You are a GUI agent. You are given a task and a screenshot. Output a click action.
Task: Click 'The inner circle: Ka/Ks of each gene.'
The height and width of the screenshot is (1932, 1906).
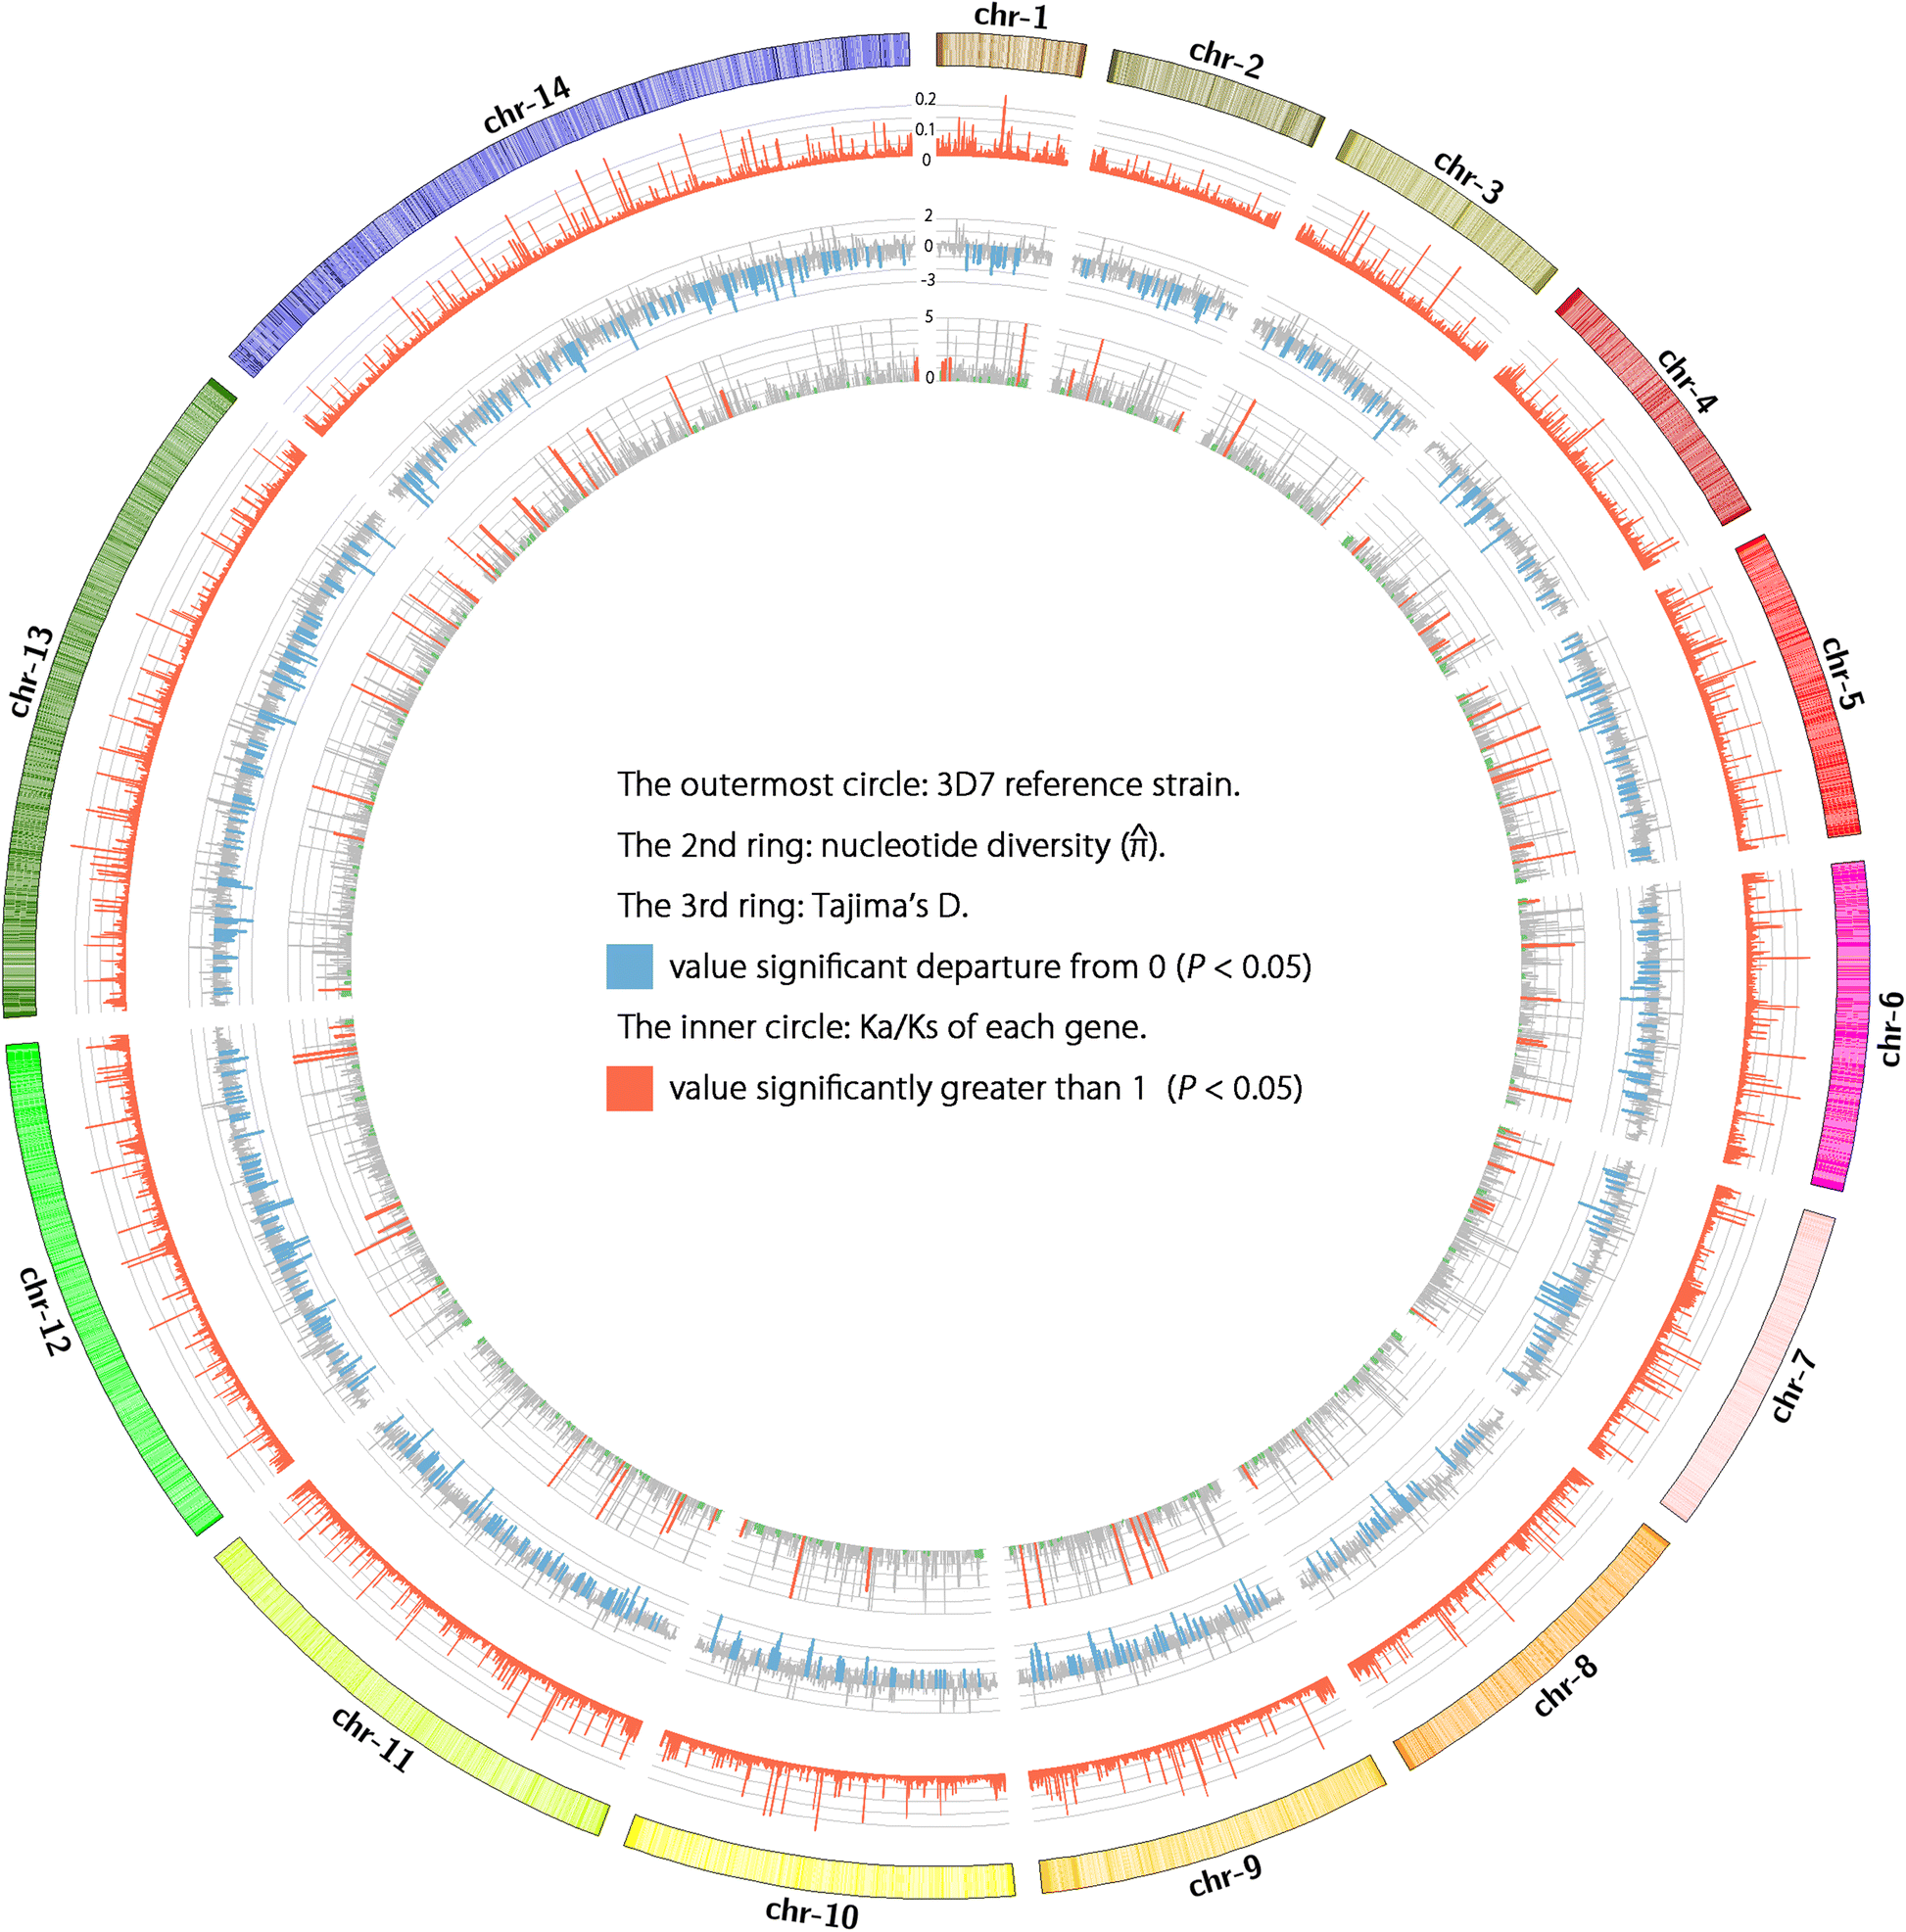coord(882,1028)
